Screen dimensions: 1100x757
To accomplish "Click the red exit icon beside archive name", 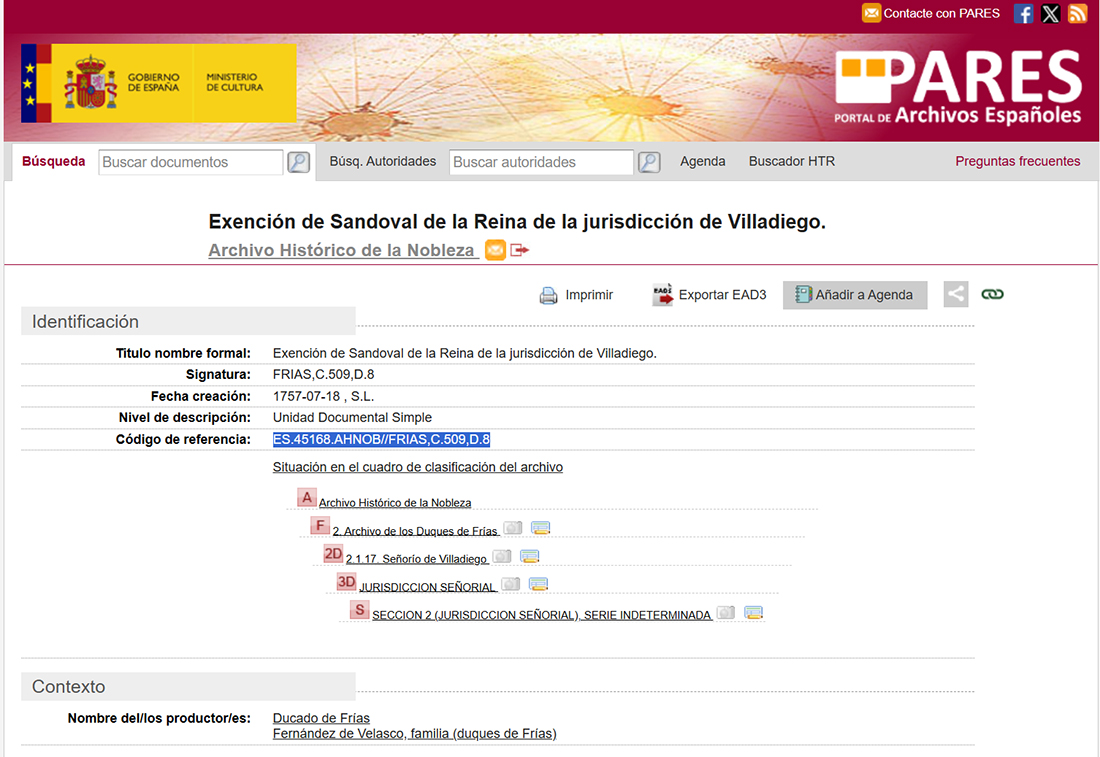I will (x=519, y=250).
